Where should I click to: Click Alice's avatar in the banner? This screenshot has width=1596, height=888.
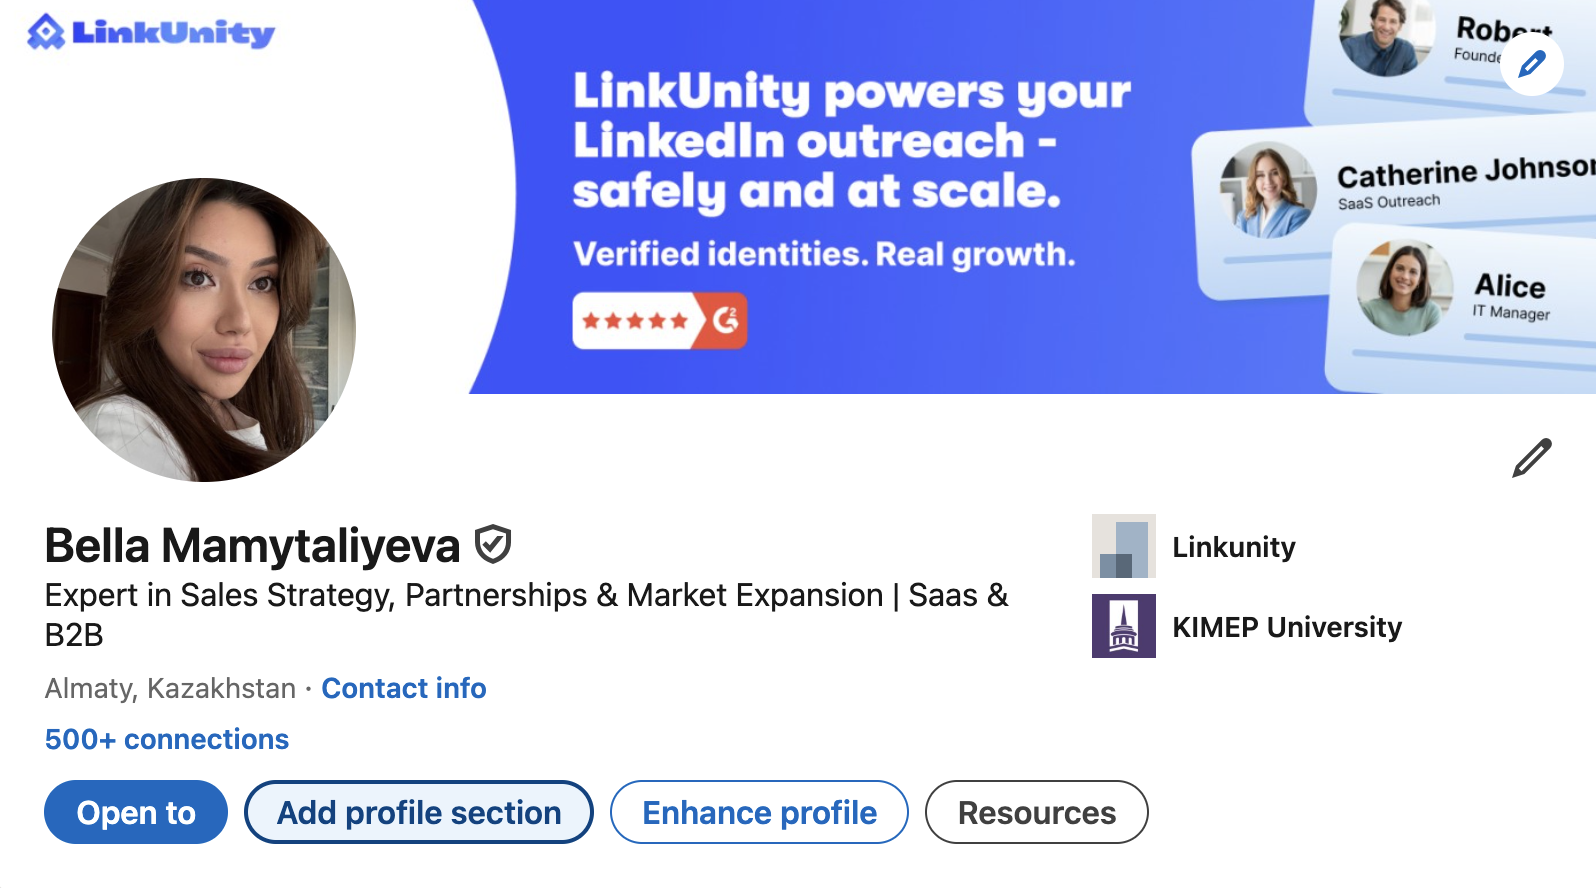[x=1404, y=287]
